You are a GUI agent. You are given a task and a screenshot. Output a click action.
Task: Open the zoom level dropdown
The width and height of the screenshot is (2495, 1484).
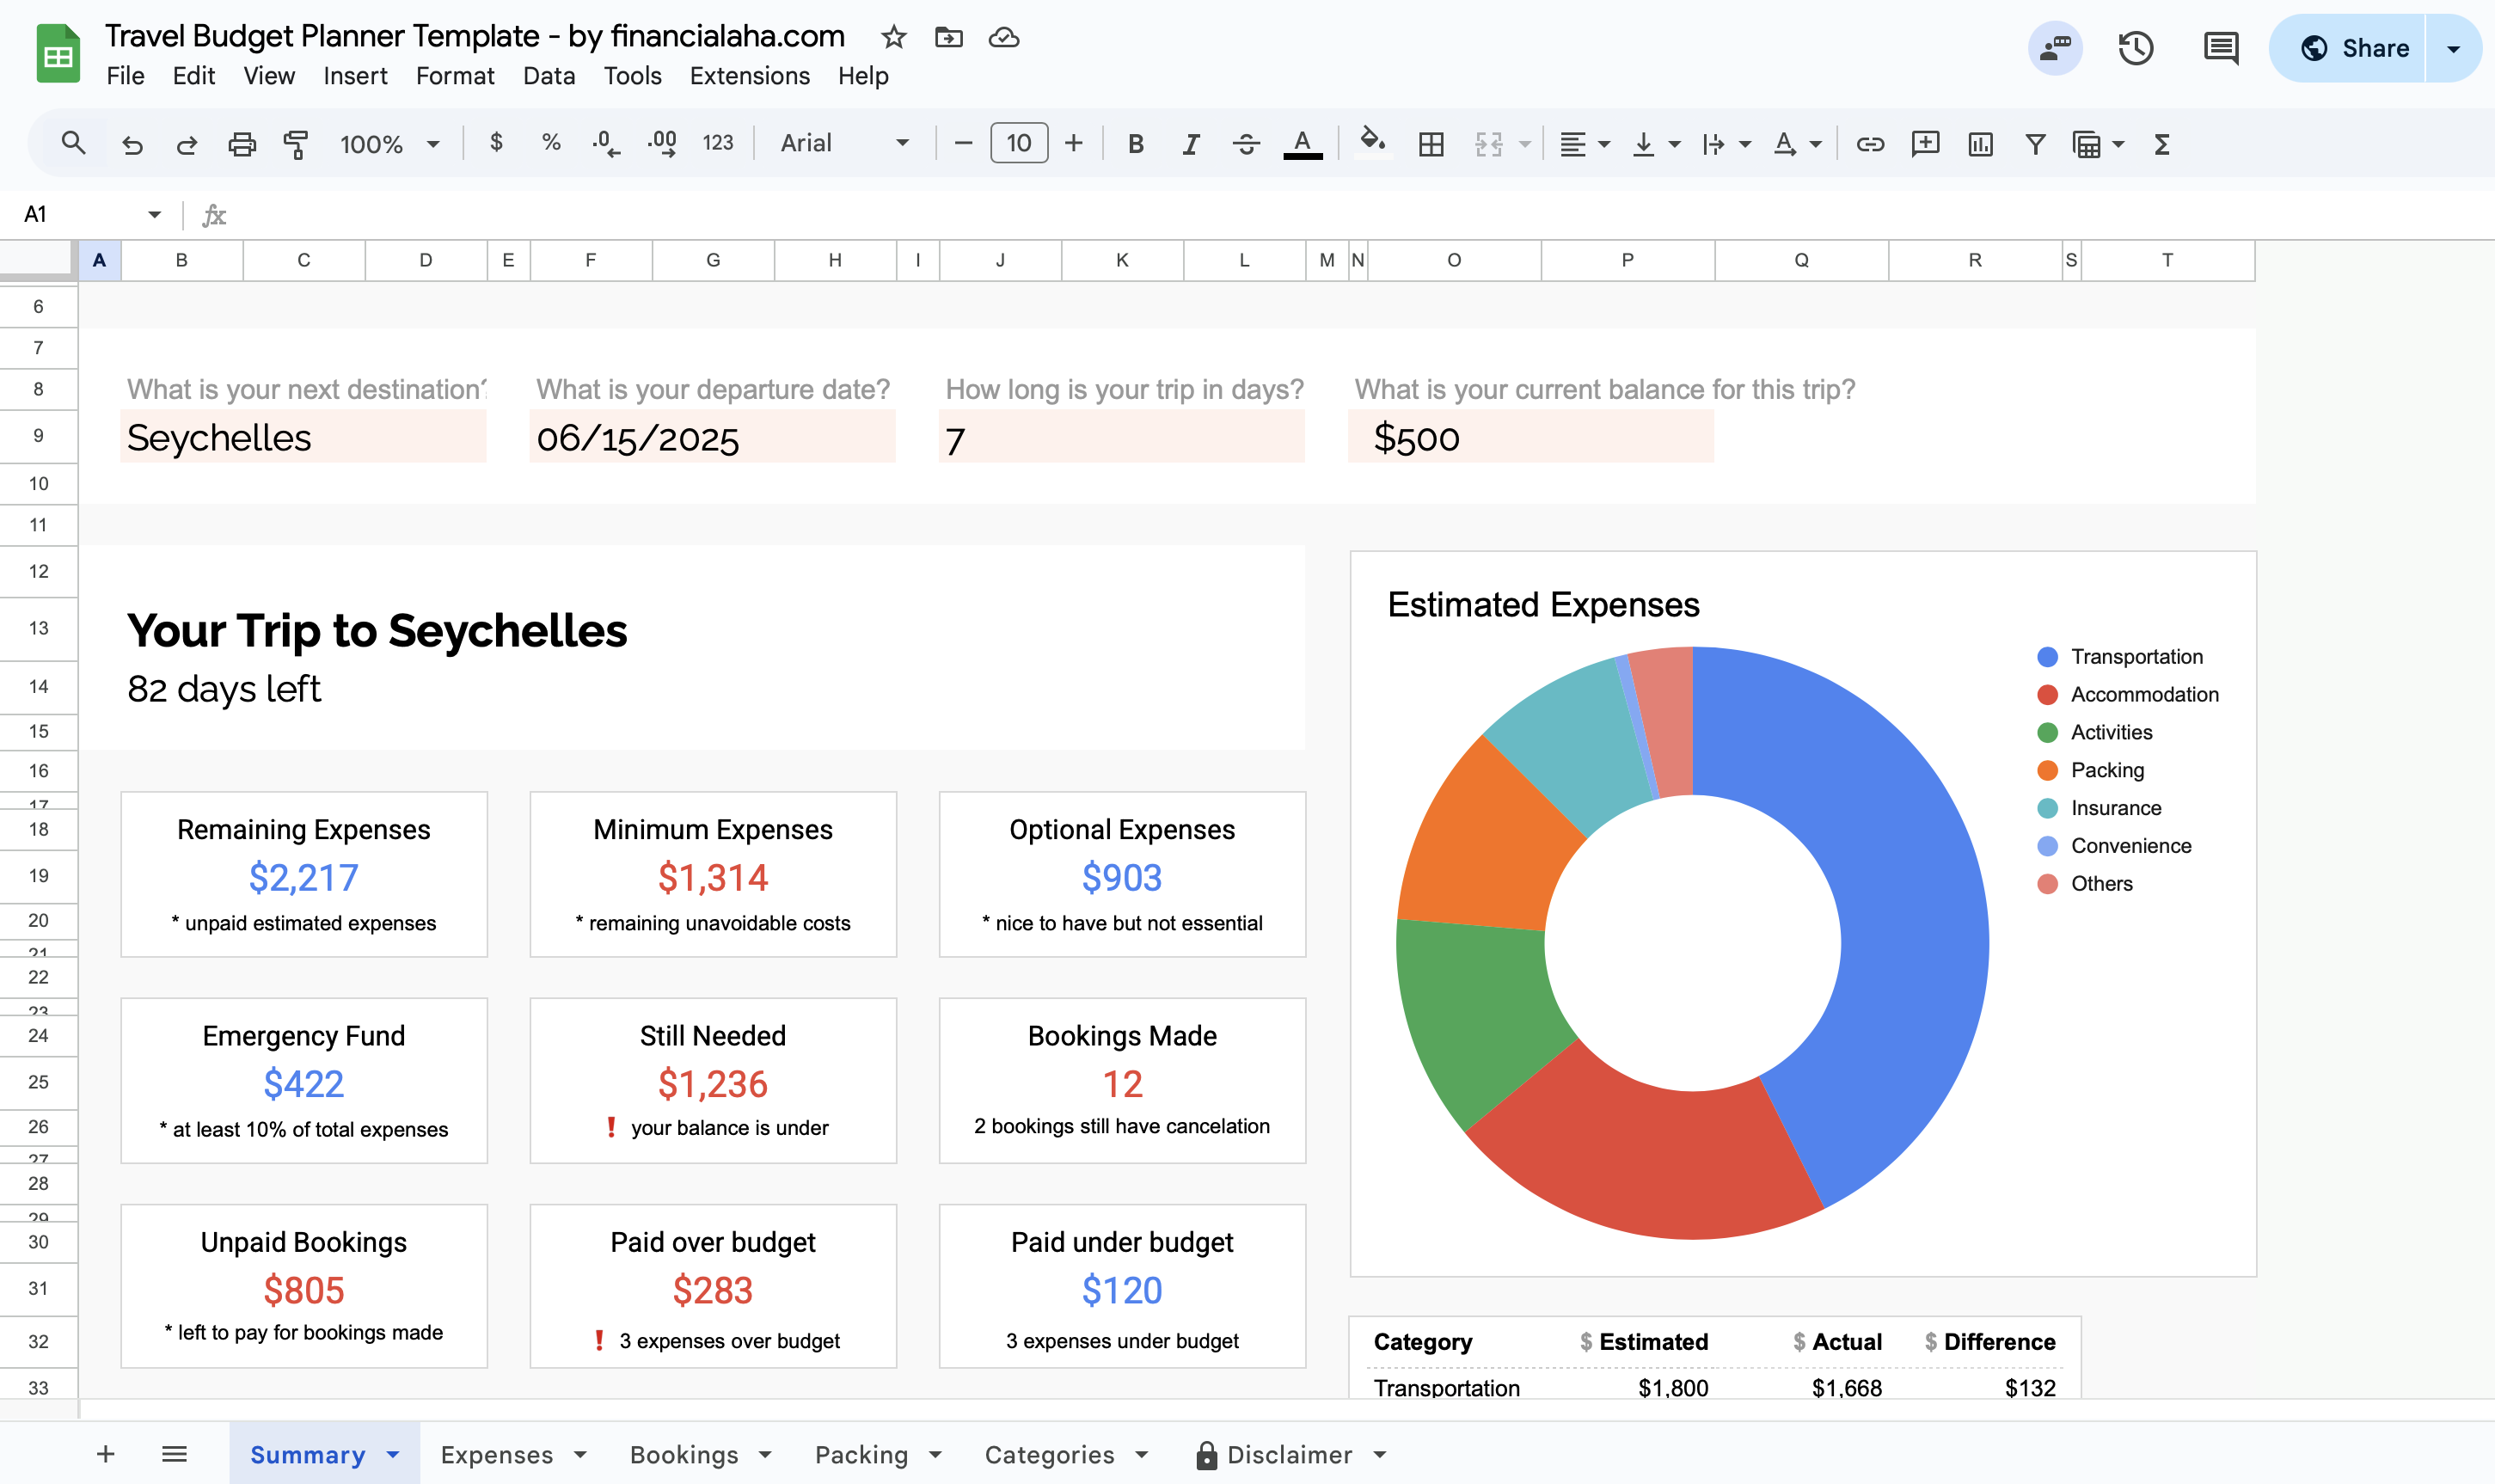[389, 143]
